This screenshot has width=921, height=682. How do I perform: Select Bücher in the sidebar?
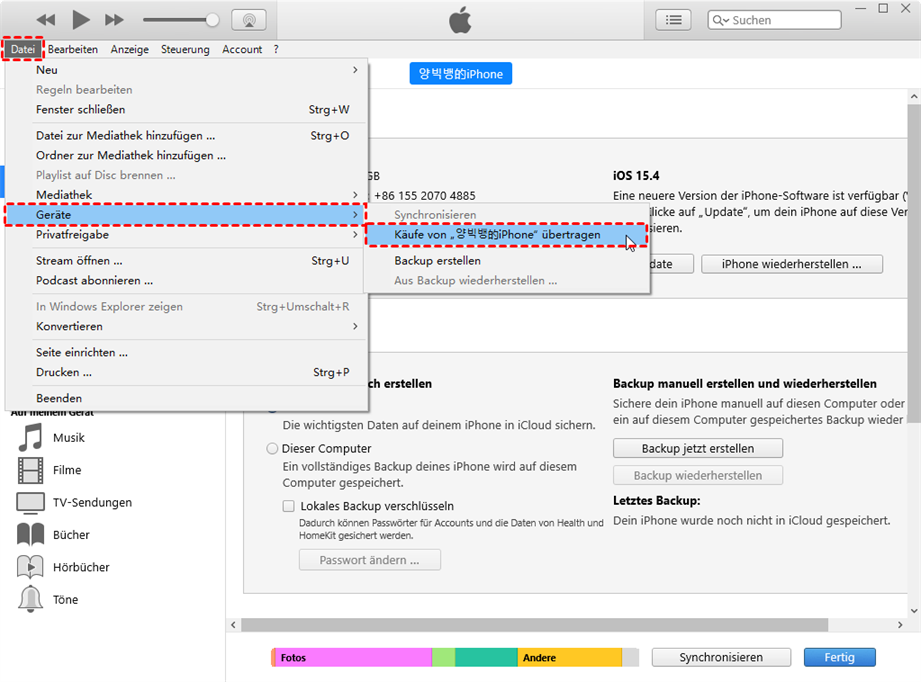click(71, 535)
